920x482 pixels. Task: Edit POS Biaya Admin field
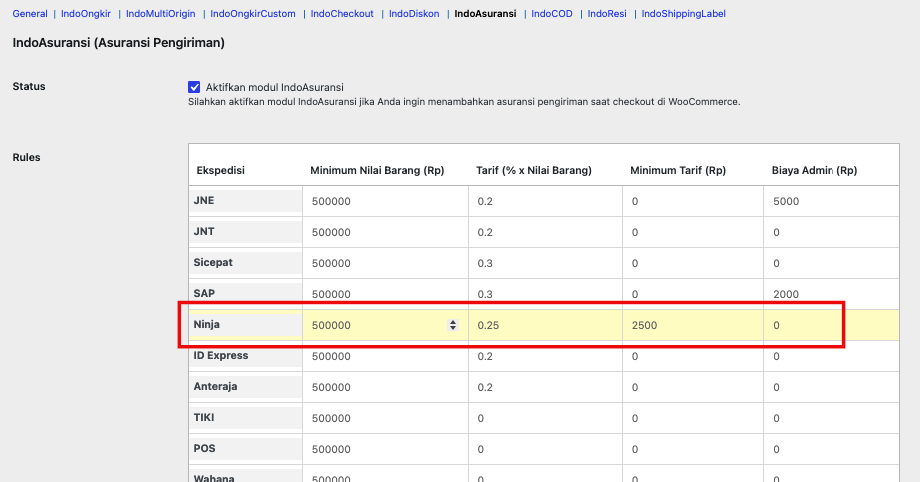(831, 450)
